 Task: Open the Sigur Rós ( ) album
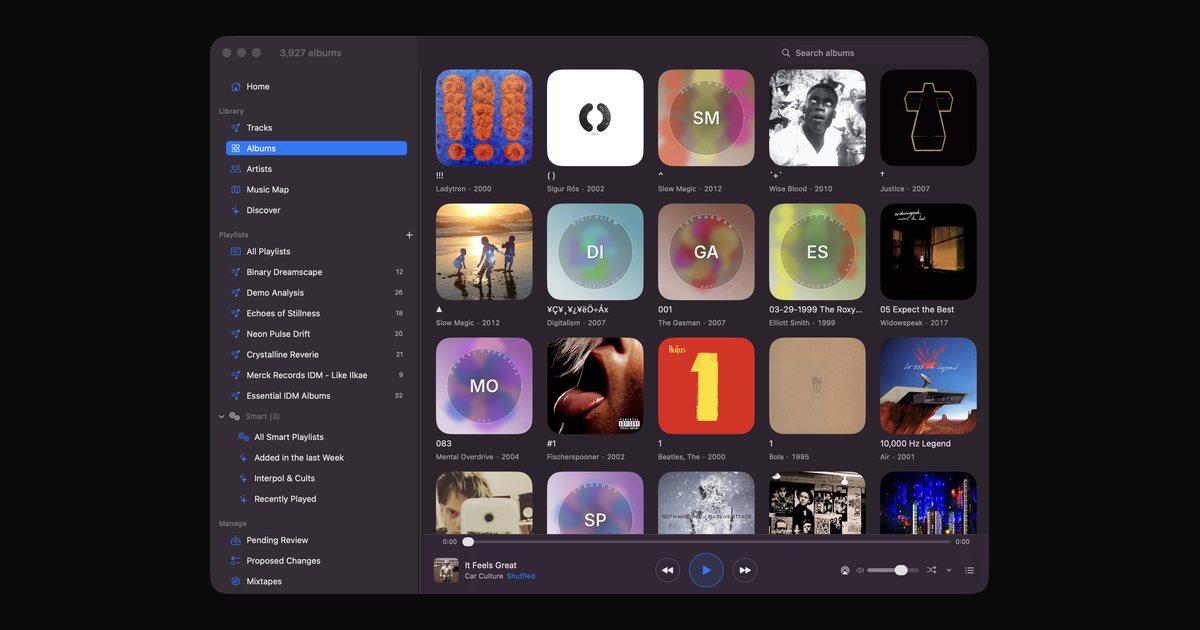(595, 118)
